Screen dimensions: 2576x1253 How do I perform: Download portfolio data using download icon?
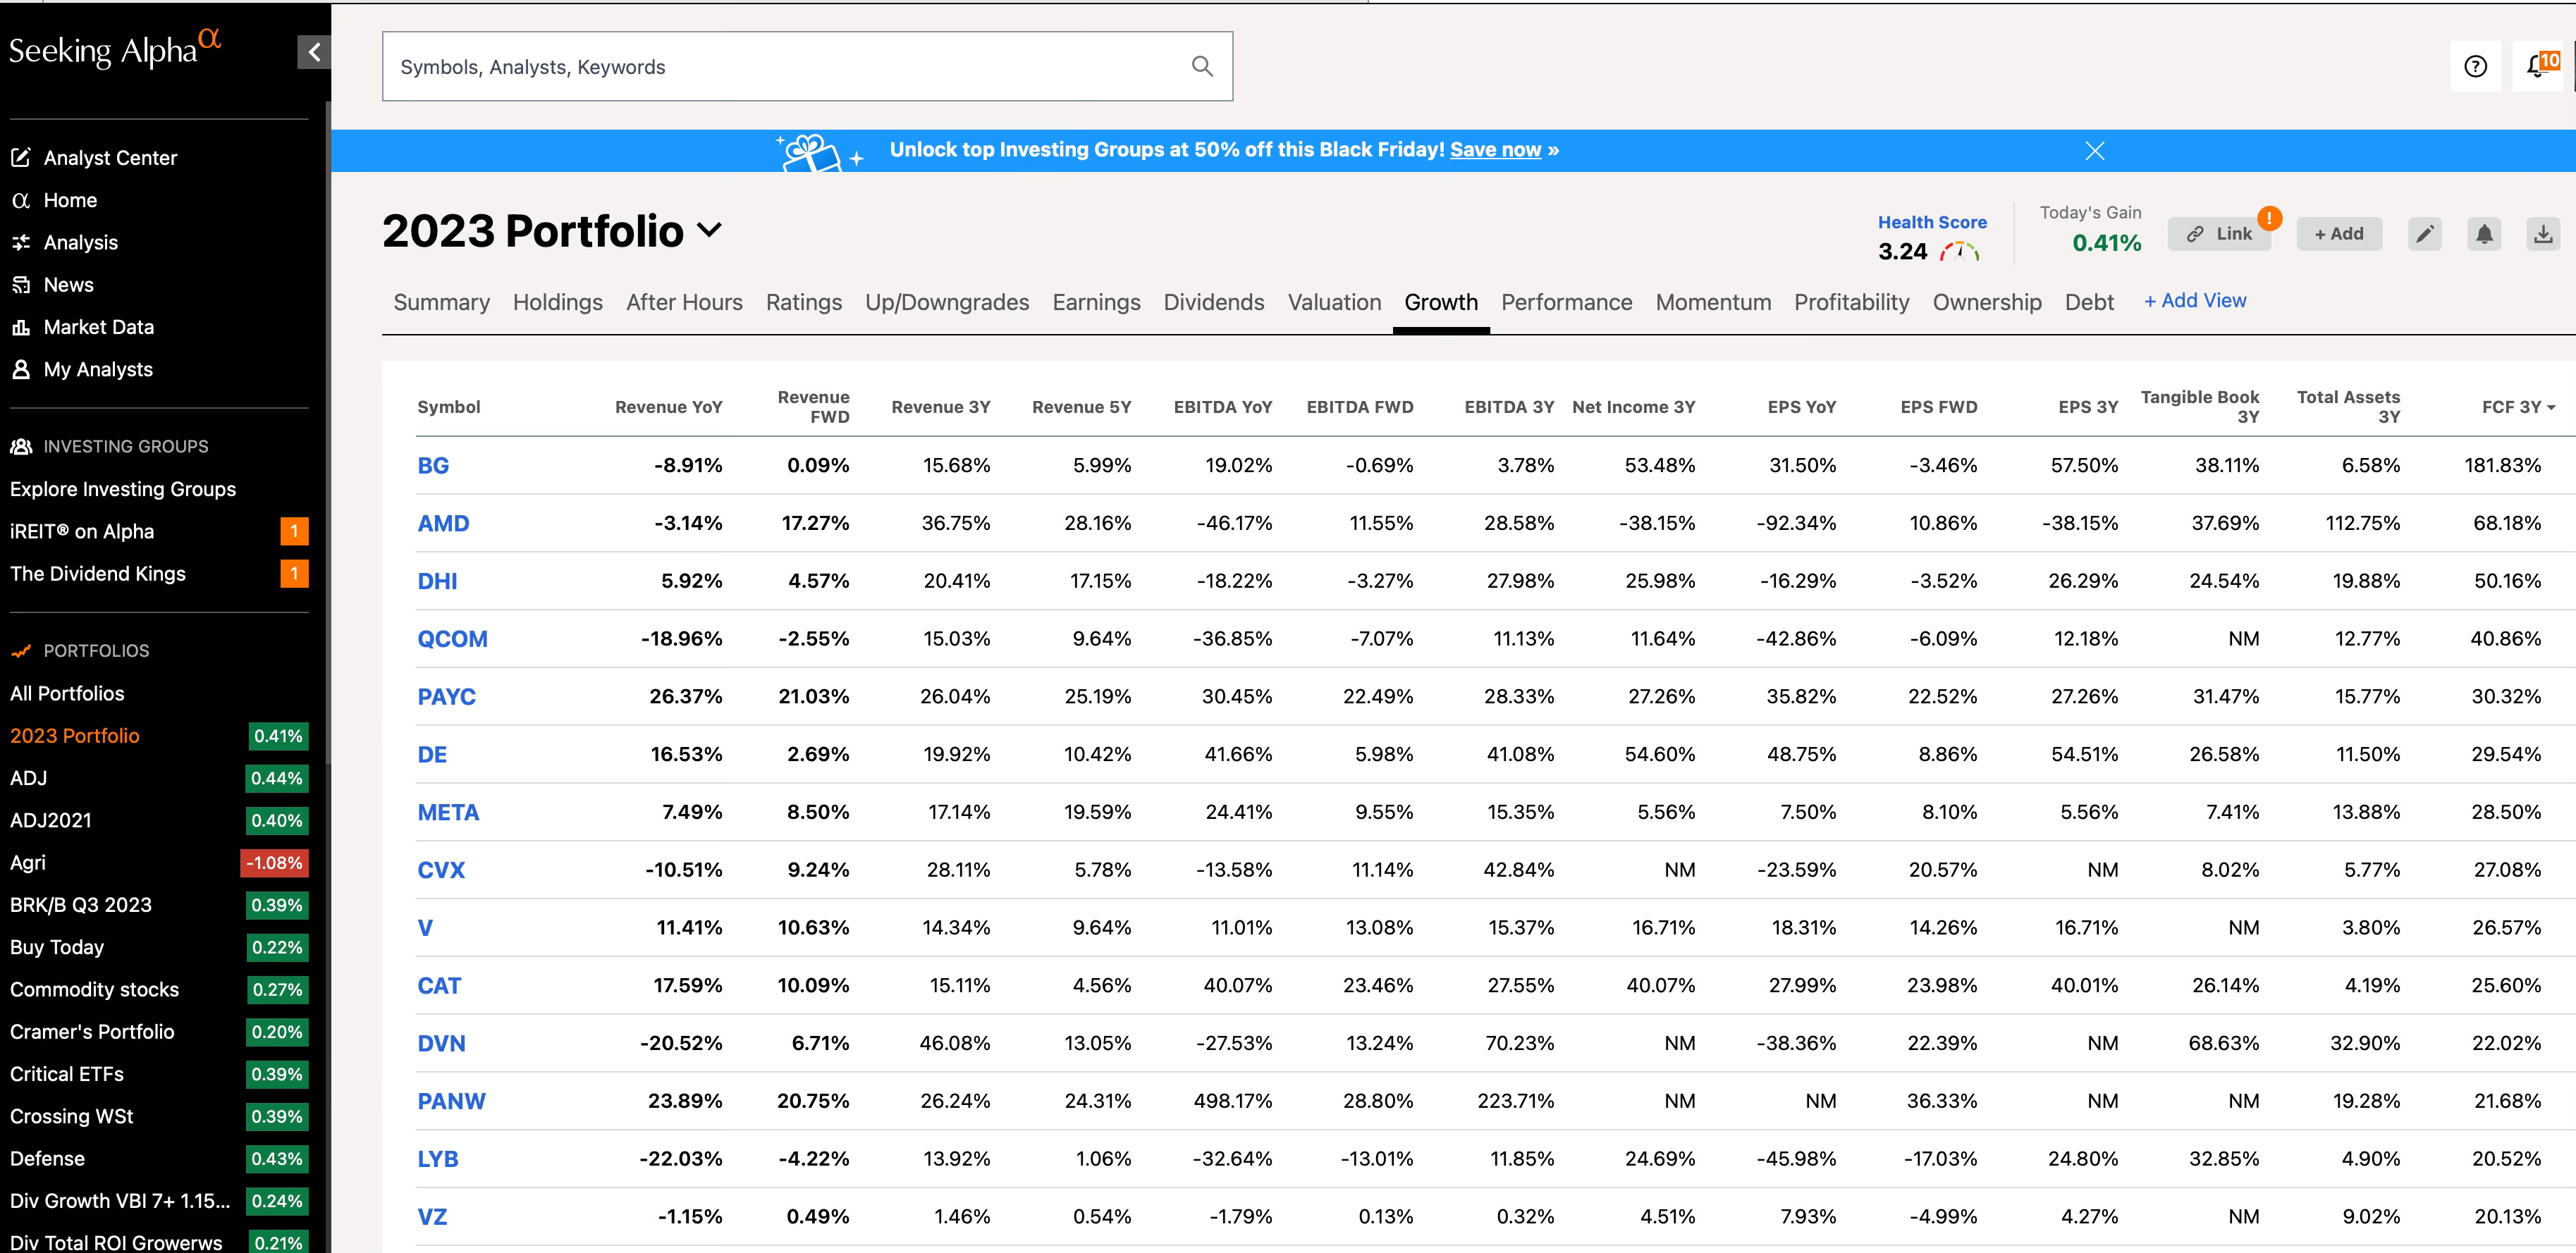click(x=2543, y=234)
